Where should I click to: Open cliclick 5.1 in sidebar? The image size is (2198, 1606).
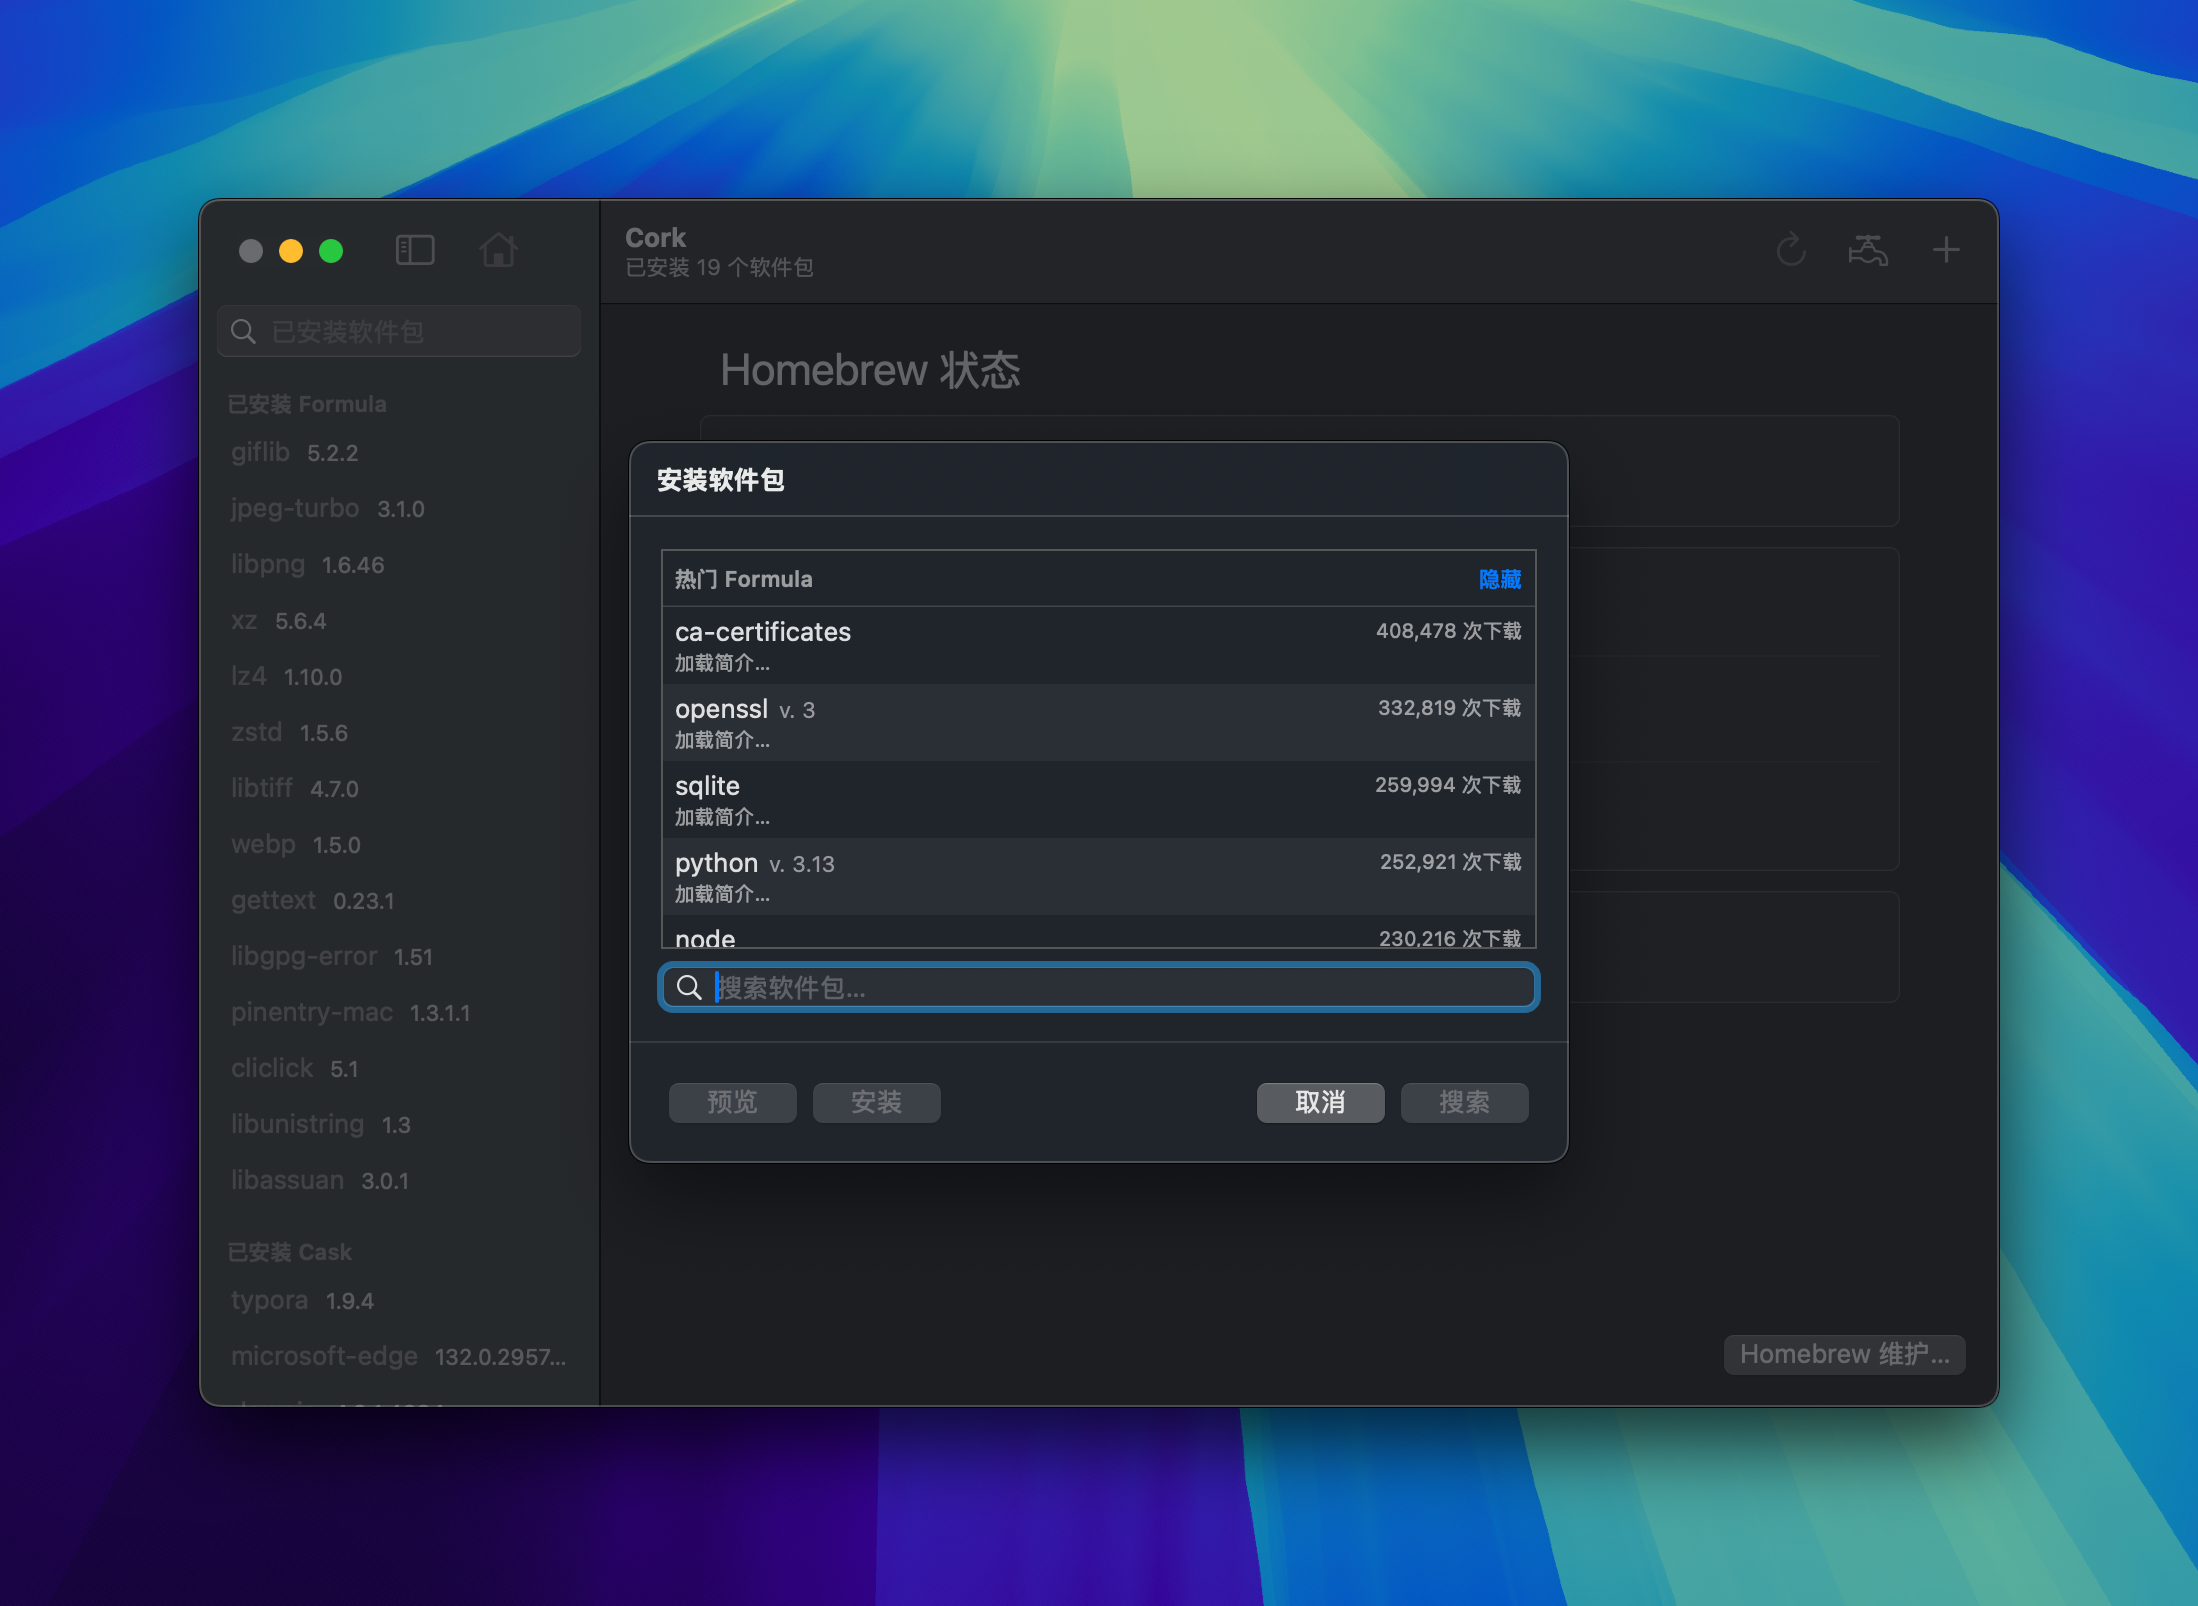(399, 1069)
